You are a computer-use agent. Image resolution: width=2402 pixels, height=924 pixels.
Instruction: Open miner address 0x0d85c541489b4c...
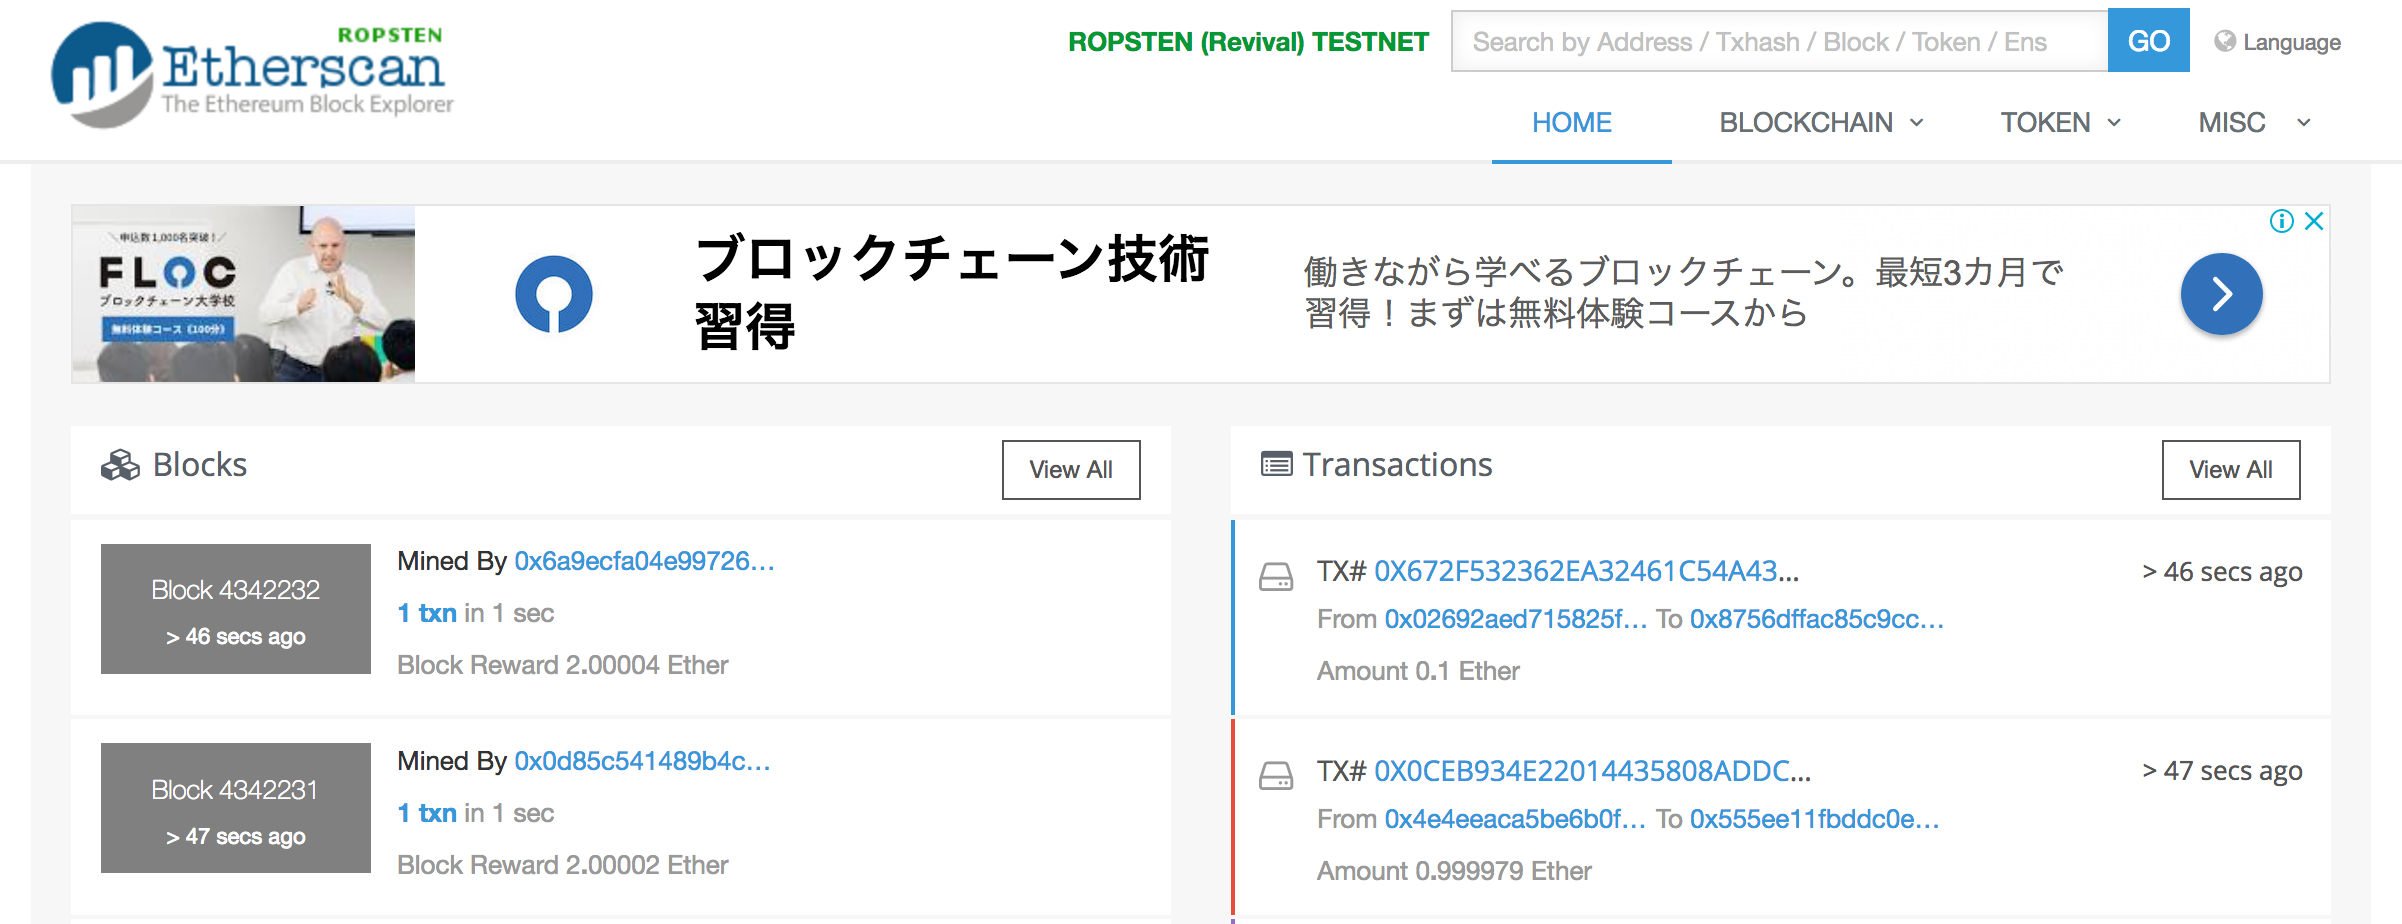[642, 761]
